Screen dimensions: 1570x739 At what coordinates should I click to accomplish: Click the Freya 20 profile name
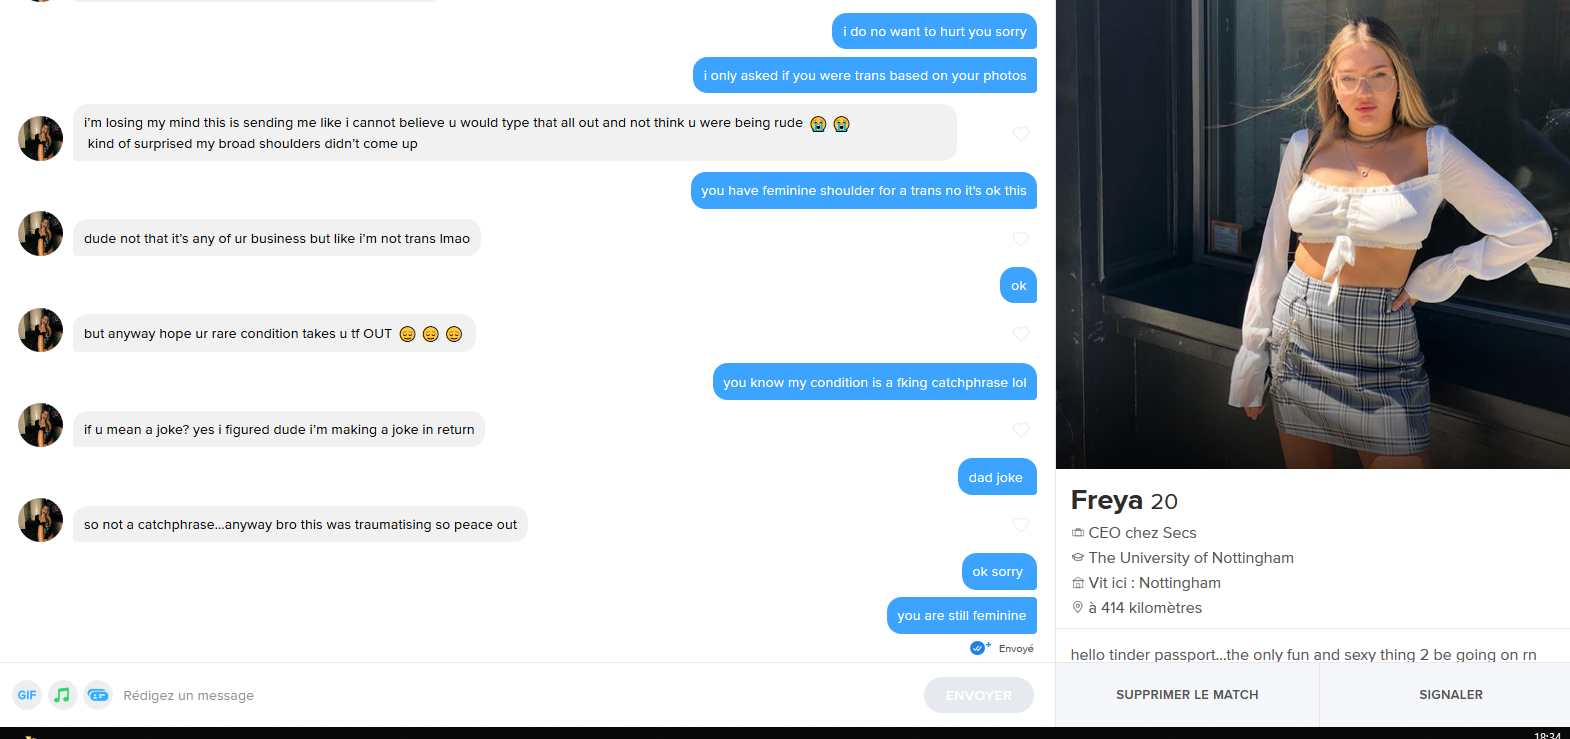pos(1124,500)
